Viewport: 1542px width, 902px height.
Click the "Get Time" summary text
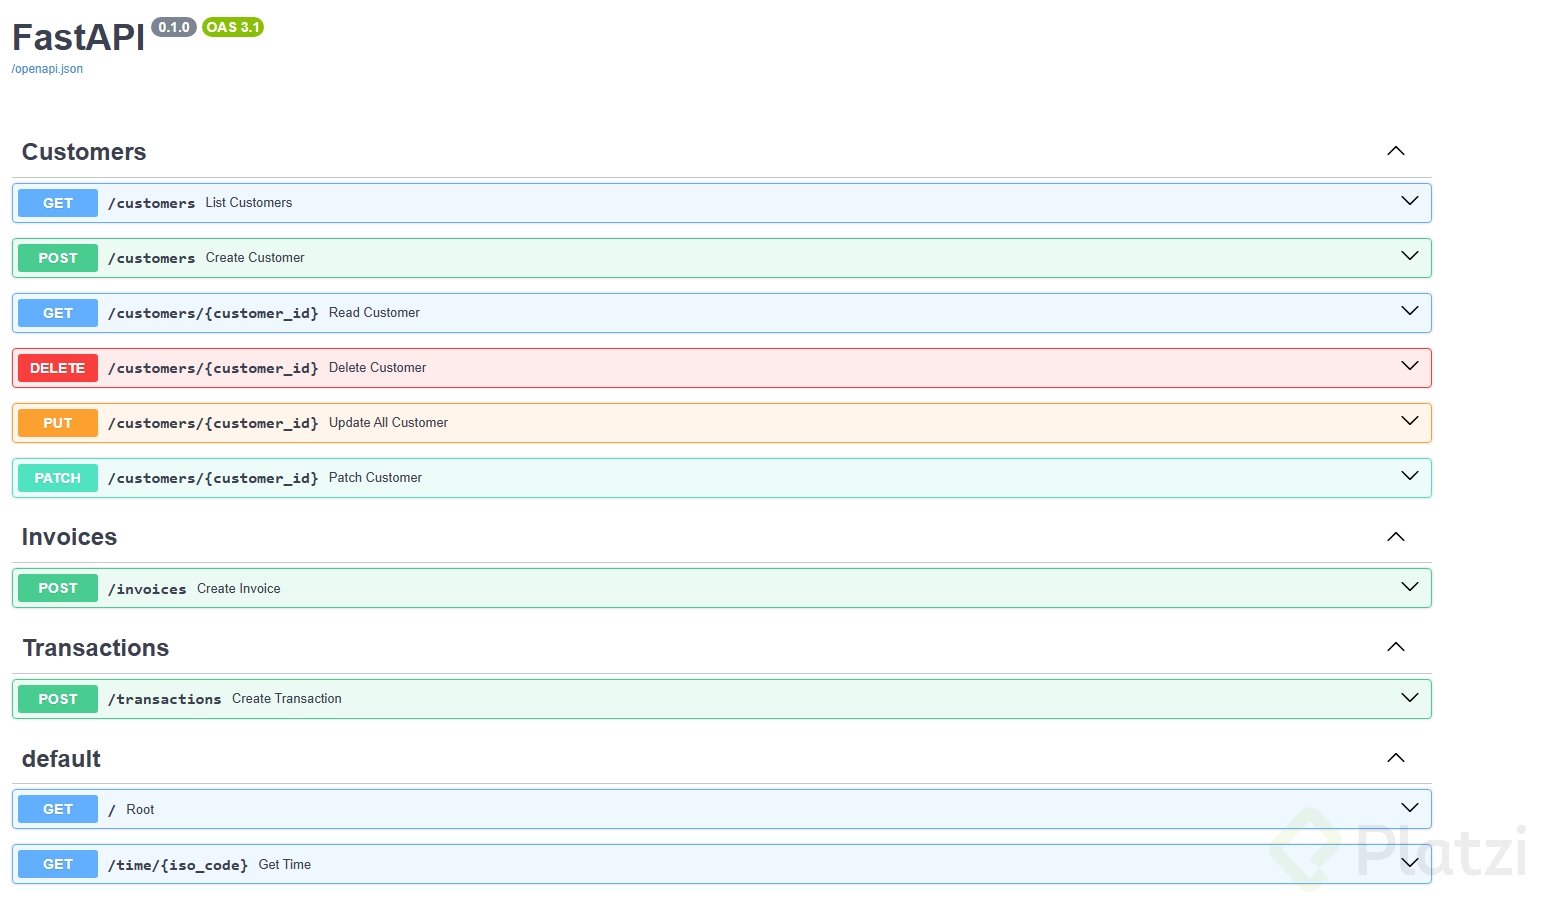click(285, 864)
